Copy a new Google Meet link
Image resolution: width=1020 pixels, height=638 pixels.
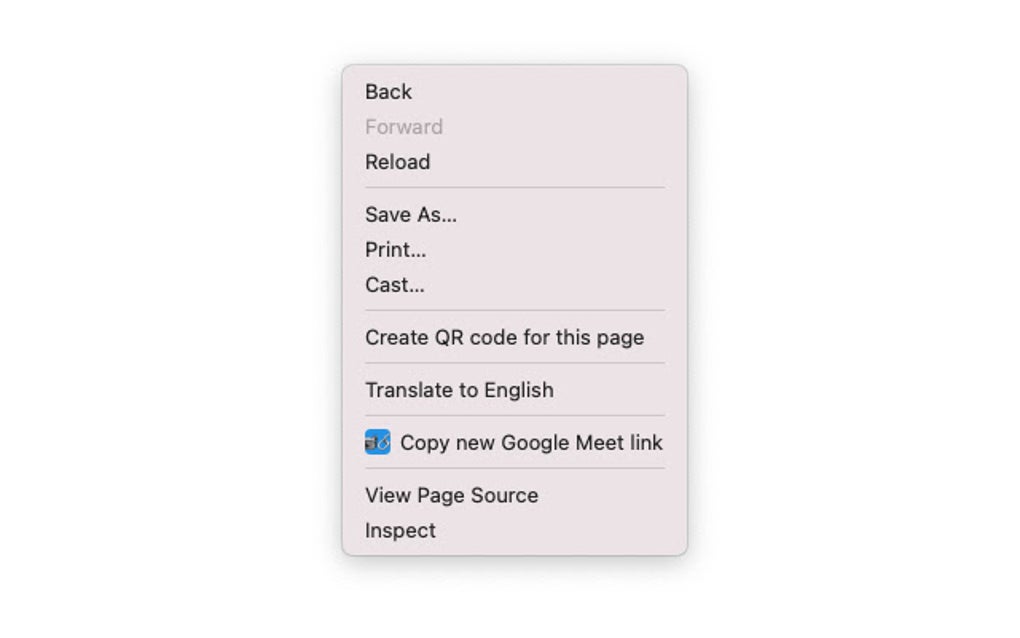click(x=530, y=442)
